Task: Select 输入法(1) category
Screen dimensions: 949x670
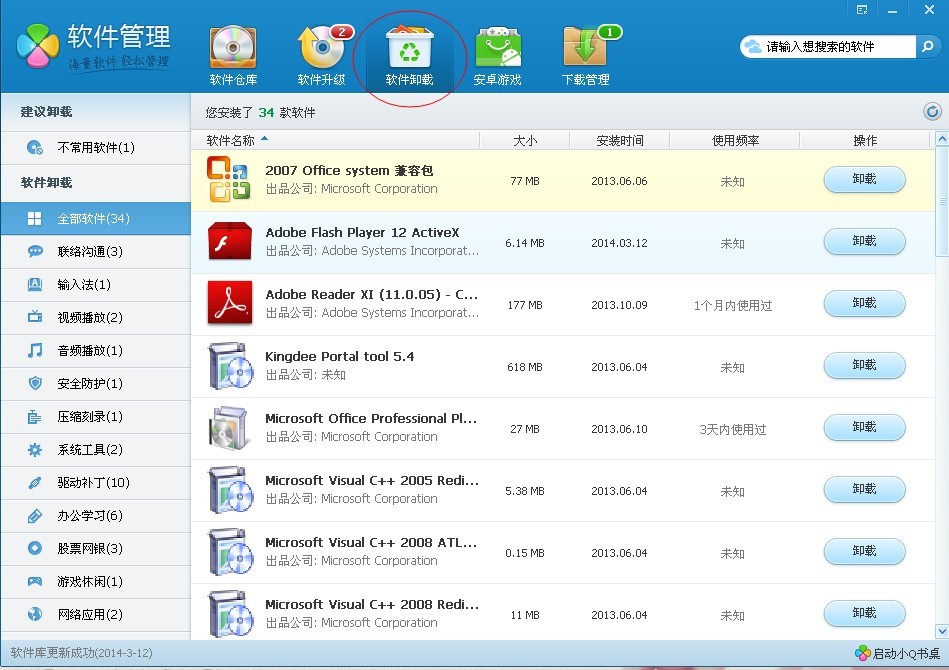Action: (x=96, y=284)
